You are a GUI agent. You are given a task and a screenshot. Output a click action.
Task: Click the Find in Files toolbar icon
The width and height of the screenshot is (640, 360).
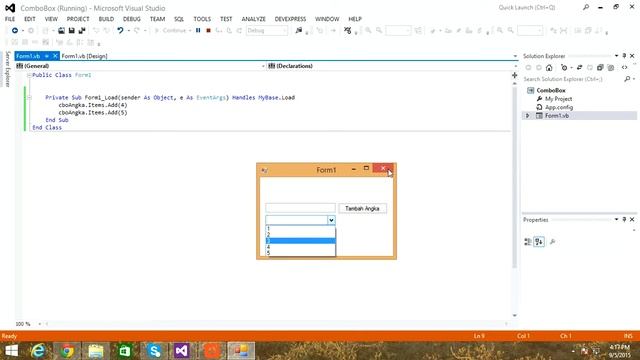click(299, 31)
